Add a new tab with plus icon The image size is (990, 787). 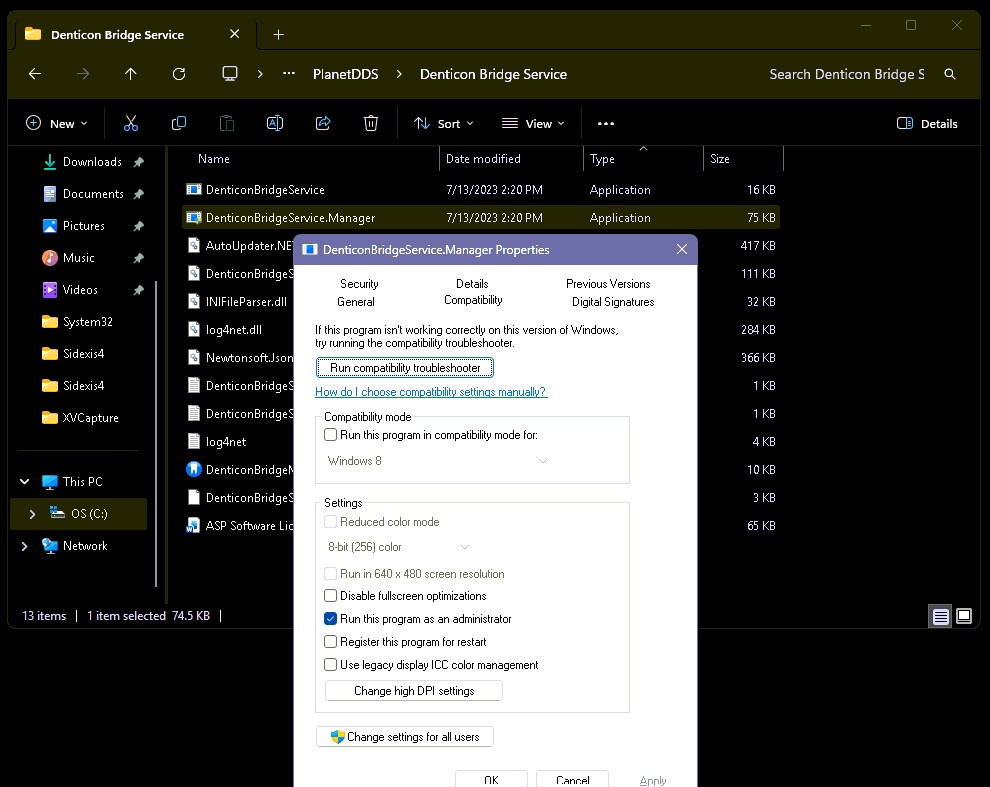pyautogui.click(x=278, y=35)
